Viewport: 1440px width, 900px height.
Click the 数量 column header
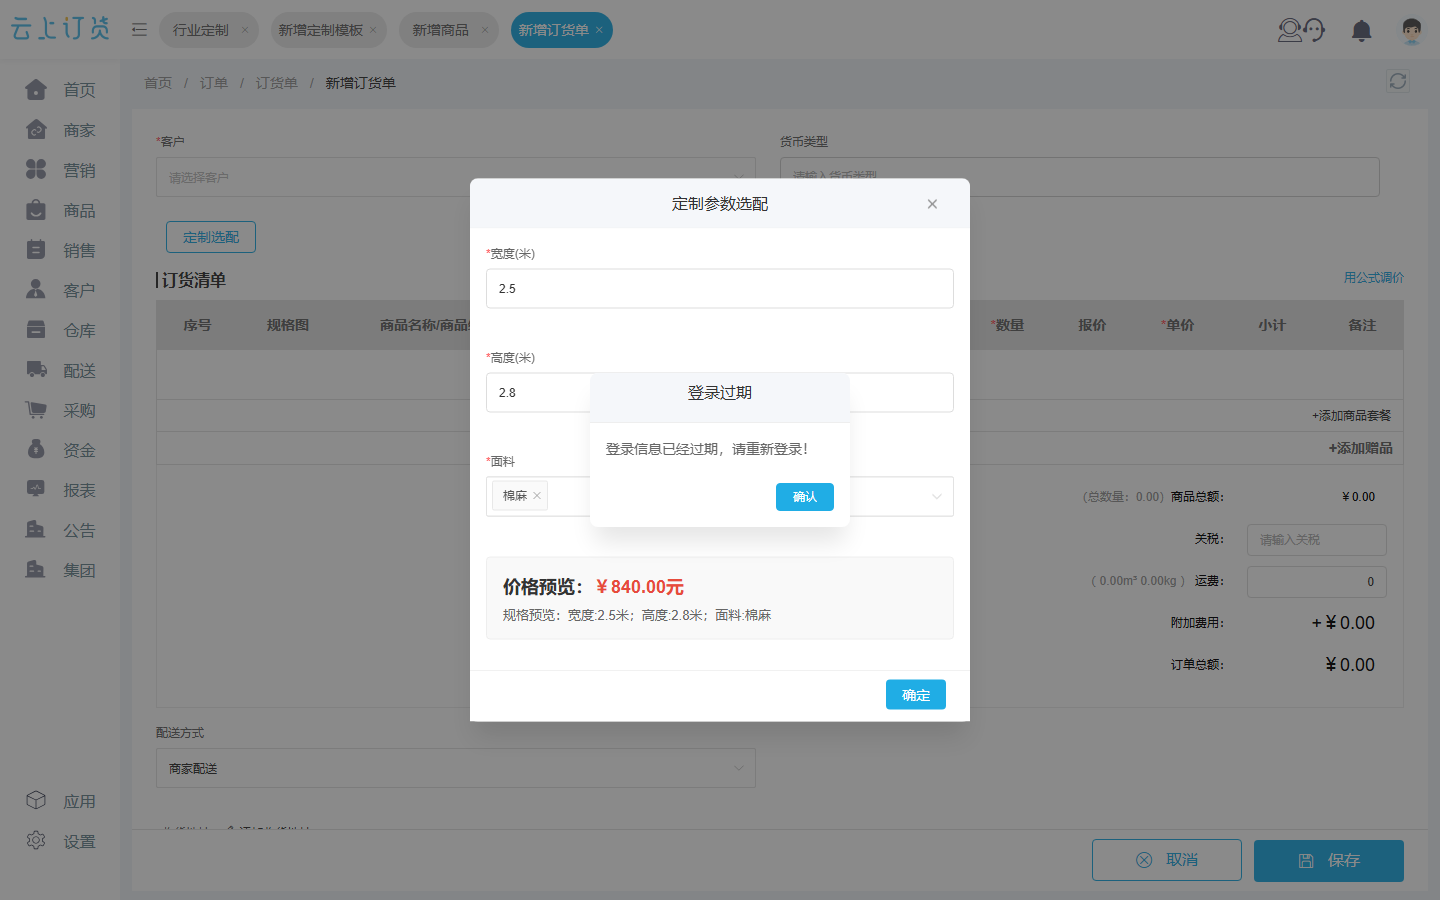pyautogui.click(x=1008, y=325)
